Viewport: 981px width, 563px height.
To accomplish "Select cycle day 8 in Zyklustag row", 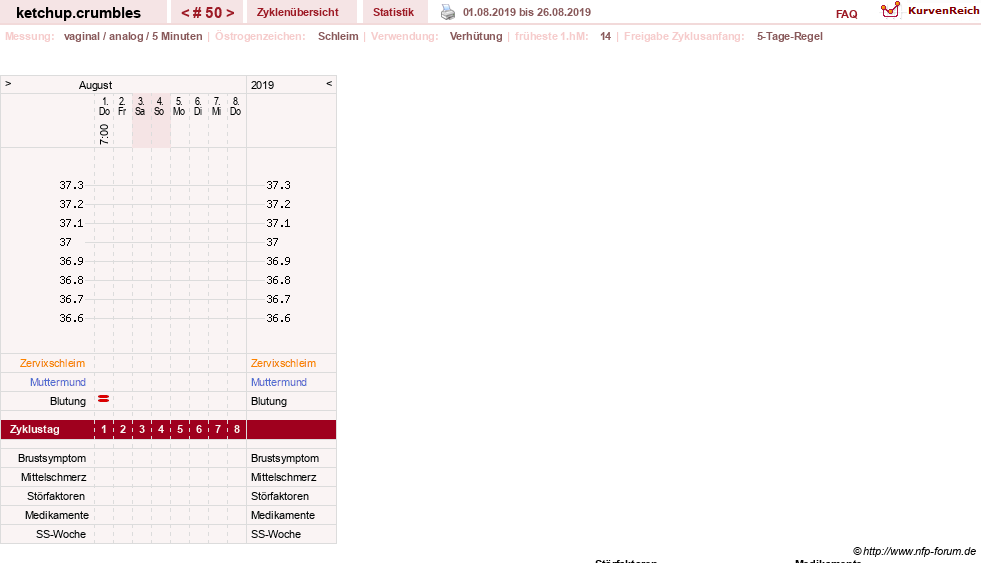I will [236, 430].
